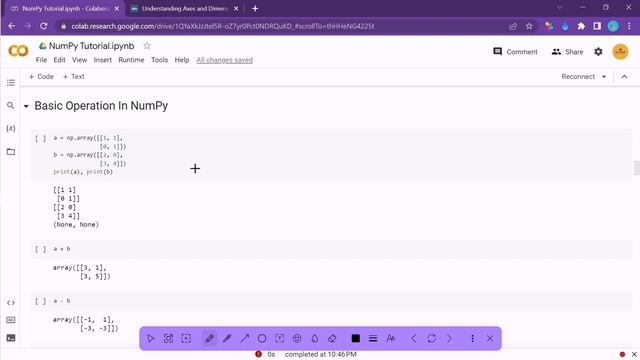Select the highlighter marker tool
The image size is (640, 360).
point(227,338)
